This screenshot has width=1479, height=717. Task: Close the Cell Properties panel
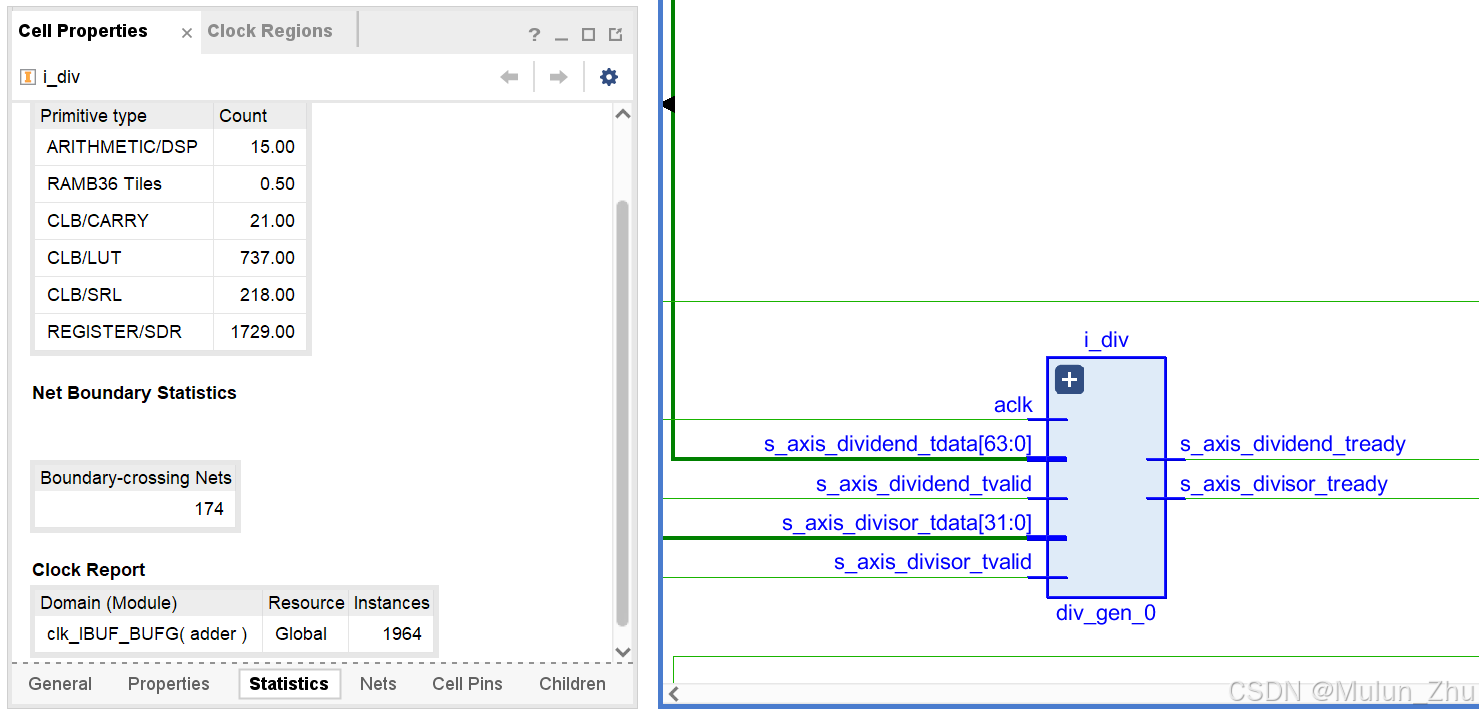186,31
